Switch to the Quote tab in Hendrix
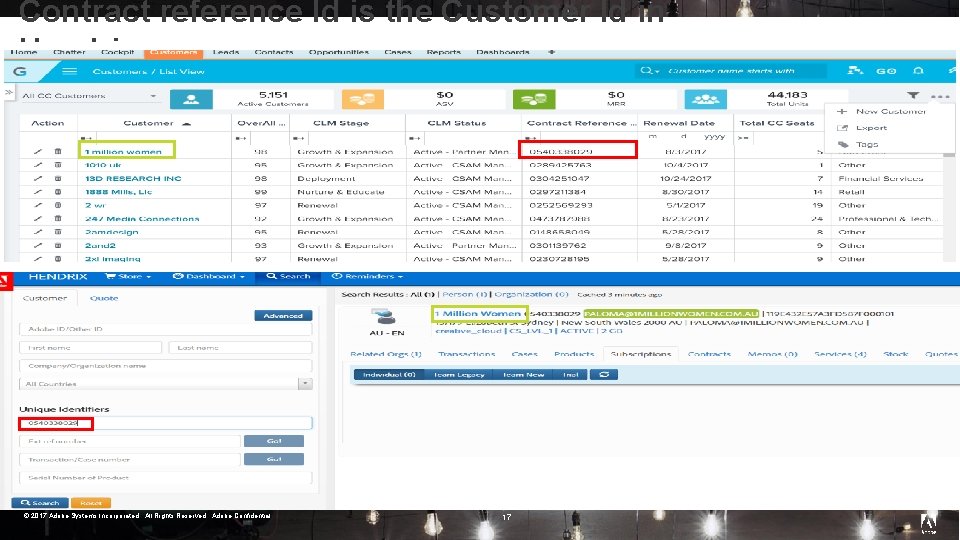Screen dimensions: 960x540 [104, 298]
